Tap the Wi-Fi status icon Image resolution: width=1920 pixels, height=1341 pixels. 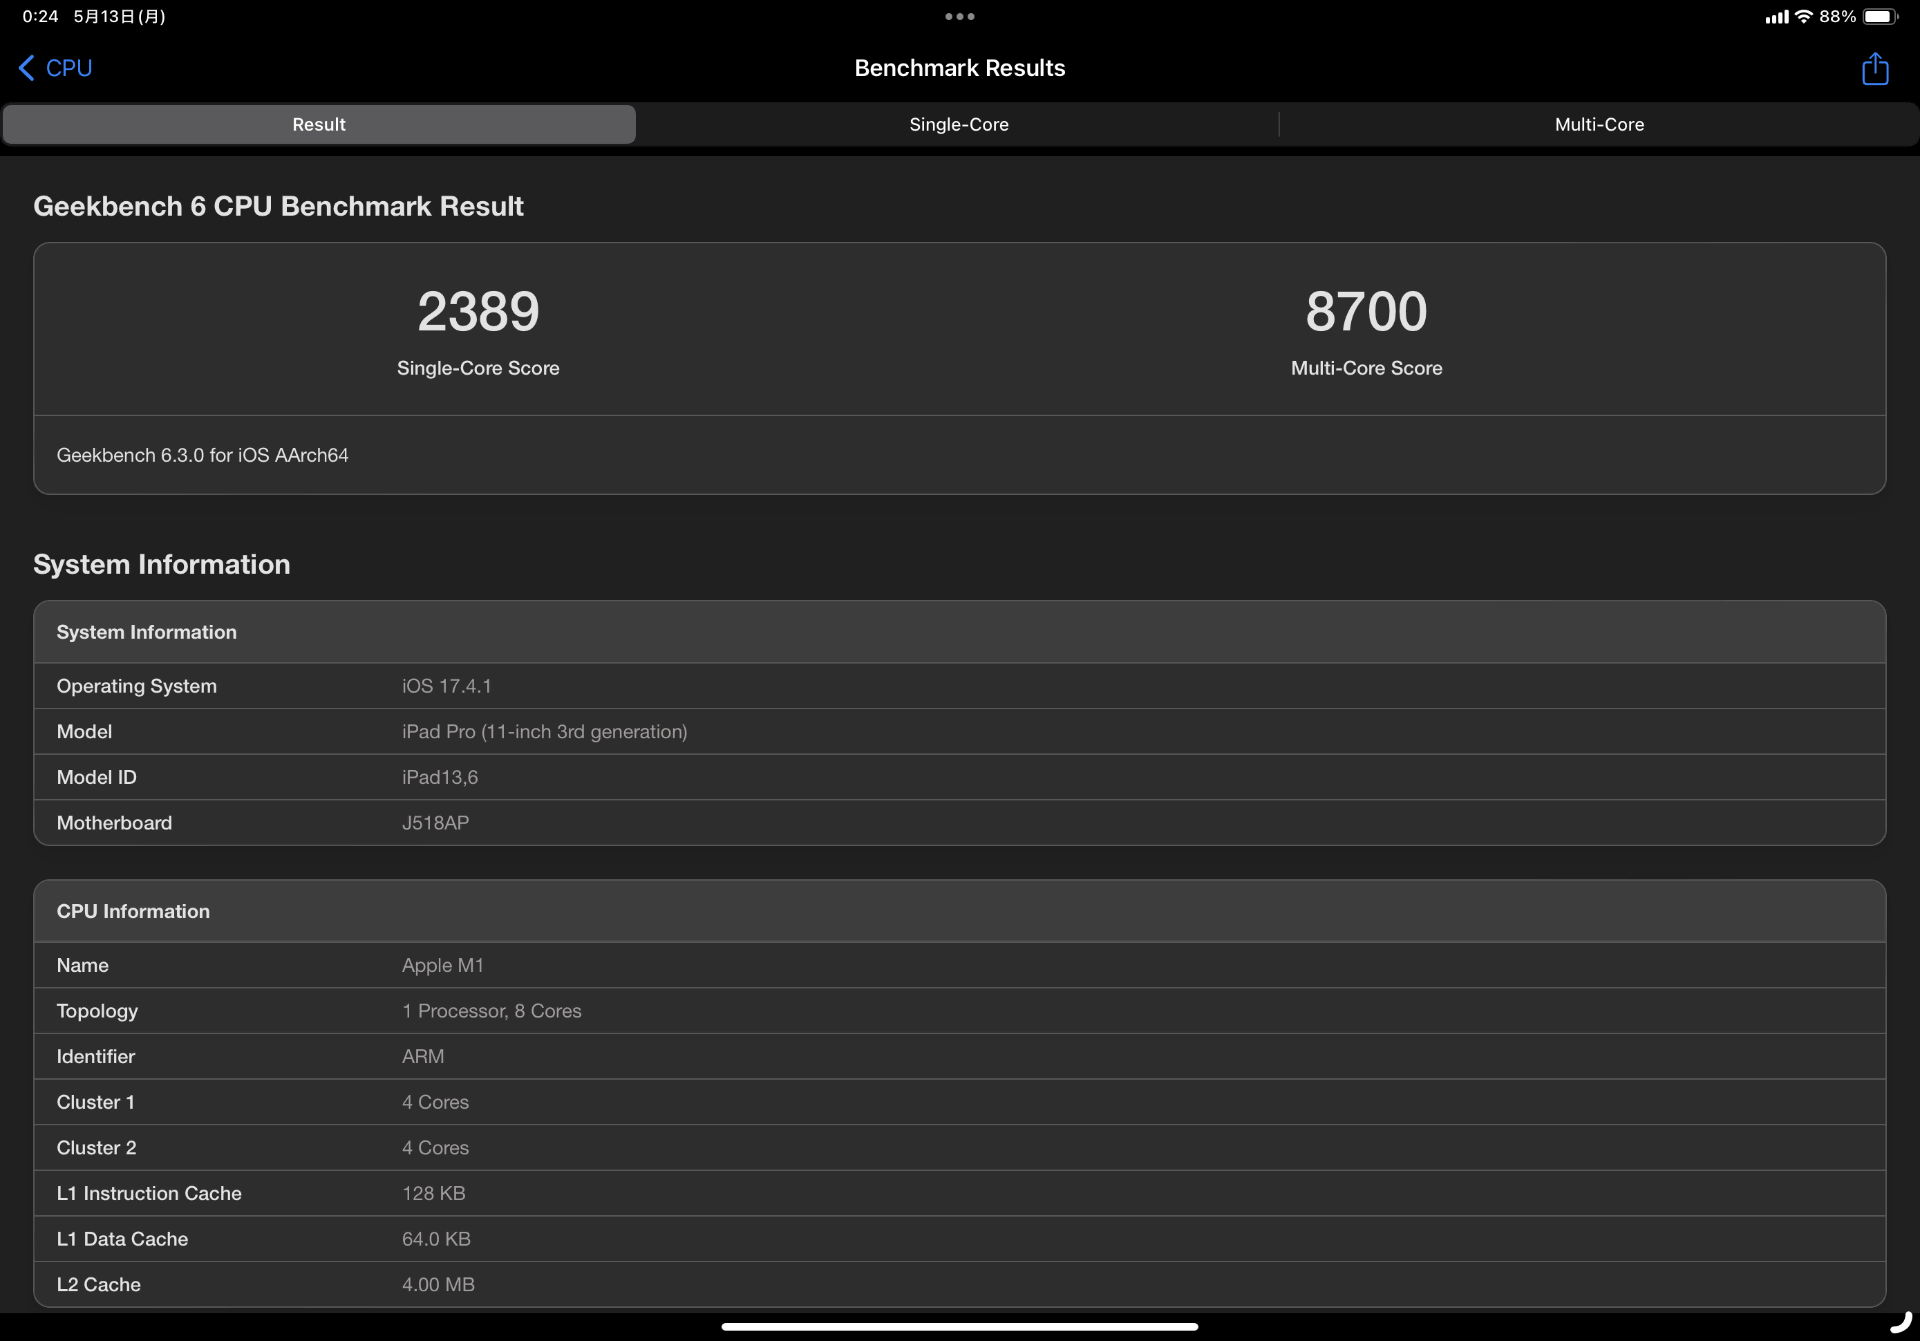(1803, 16)
